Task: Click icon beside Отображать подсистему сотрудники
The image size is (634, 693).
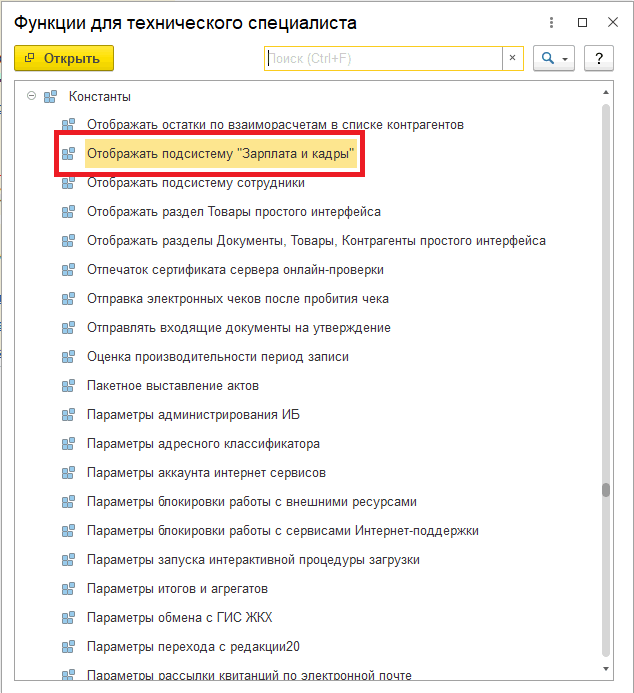Action: pos(68,183)
